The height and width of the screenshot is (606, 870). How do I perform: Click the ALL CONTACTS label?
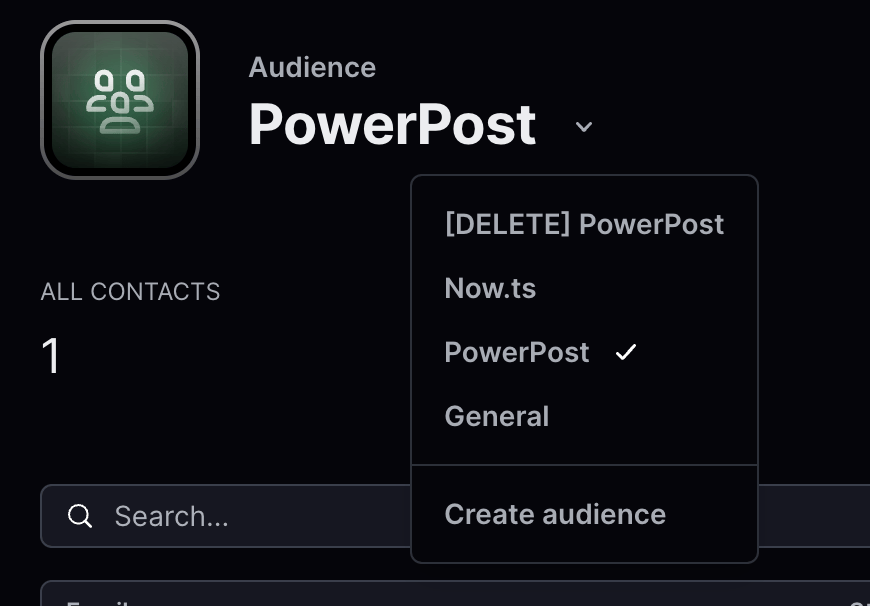pos(130,292)
